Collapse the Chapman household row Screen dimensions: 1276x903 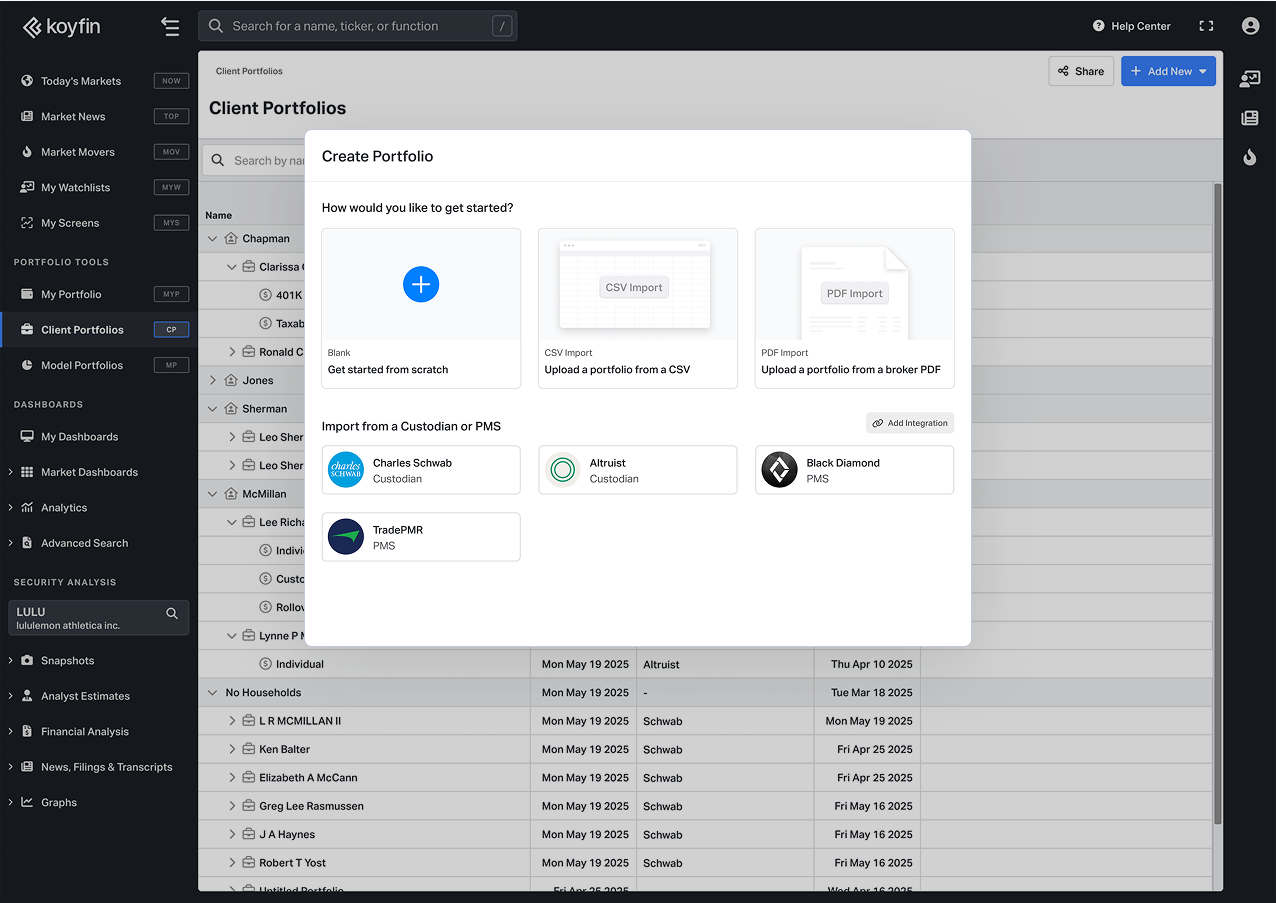[212, 239]
